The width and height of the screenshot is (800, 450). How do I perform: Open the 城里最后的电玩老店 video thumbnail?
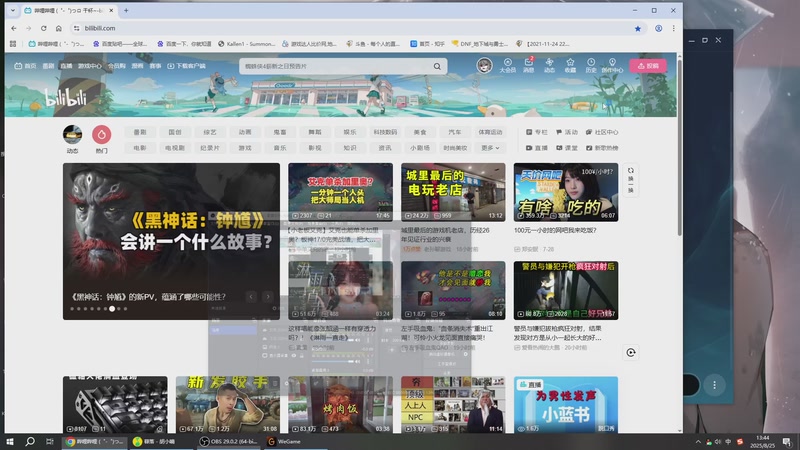click(453, 192)
